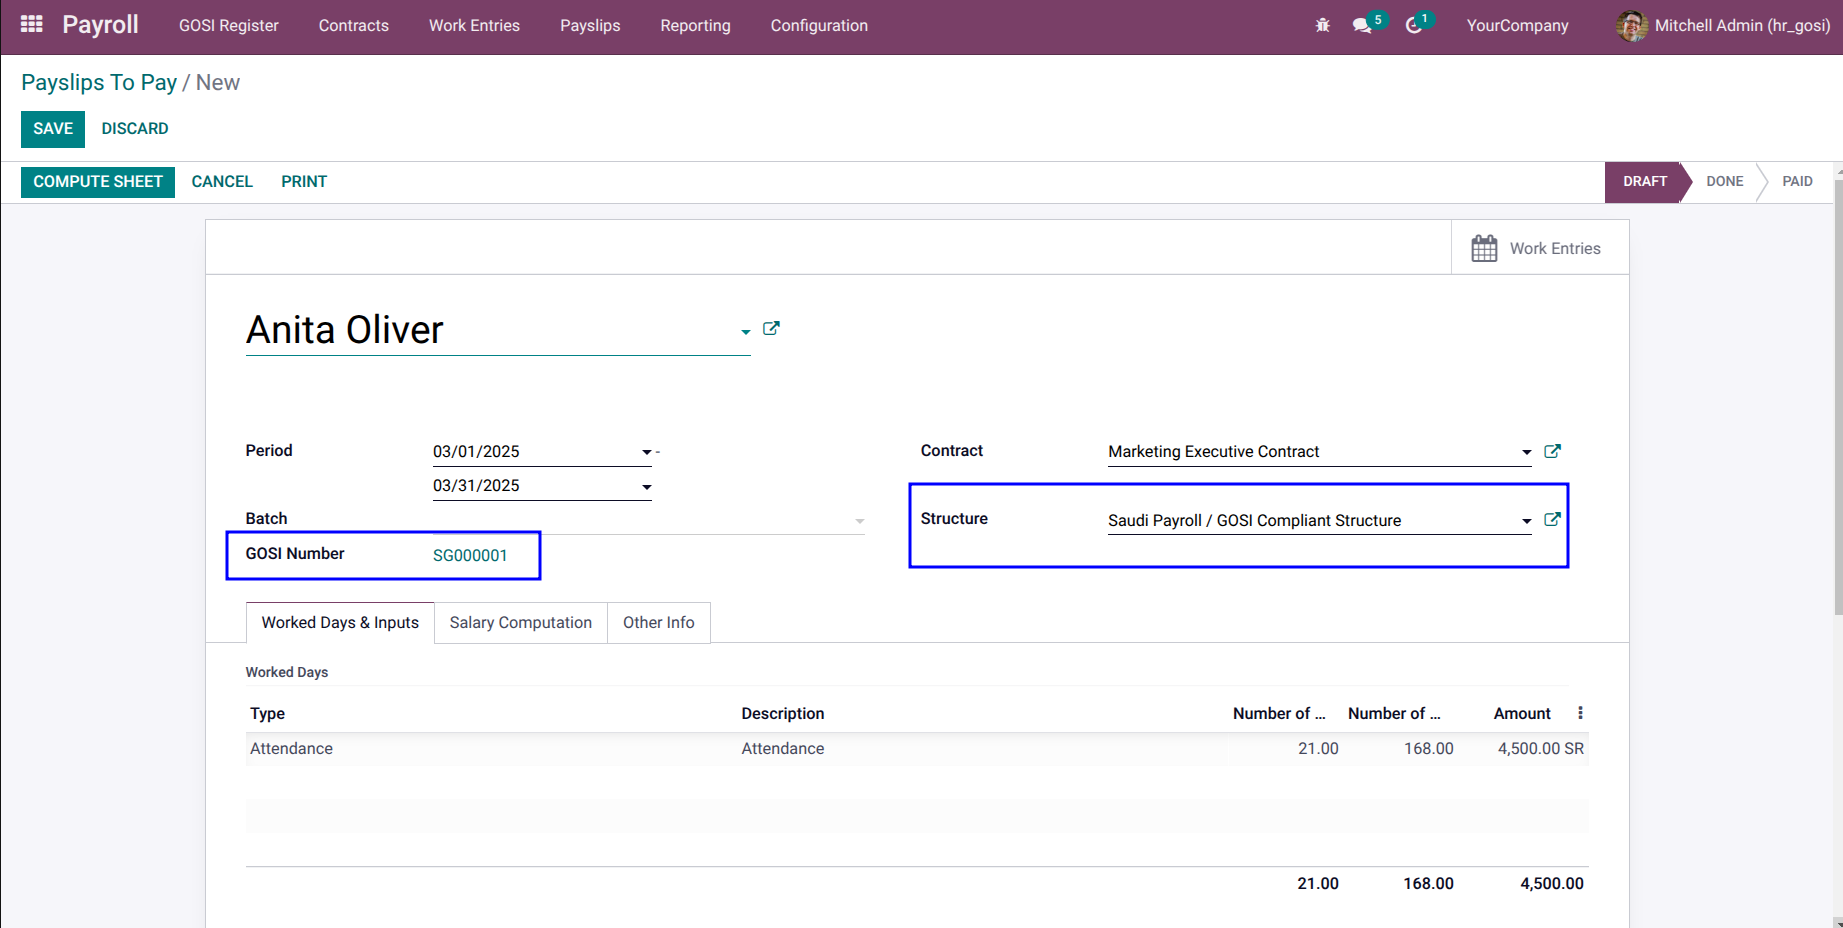Open employee external link beside Anita Oliver
Viewport: 1843px width, 928px height.
pos(771,328)
